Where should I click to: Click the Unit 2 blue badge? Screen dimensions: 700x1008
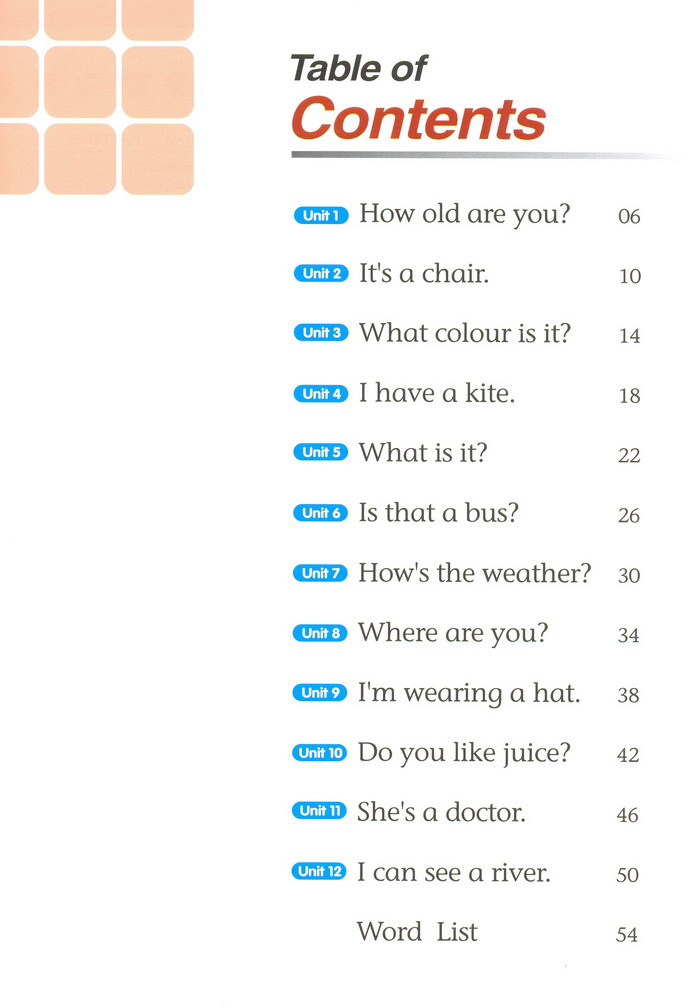click(x=321, y=273)
